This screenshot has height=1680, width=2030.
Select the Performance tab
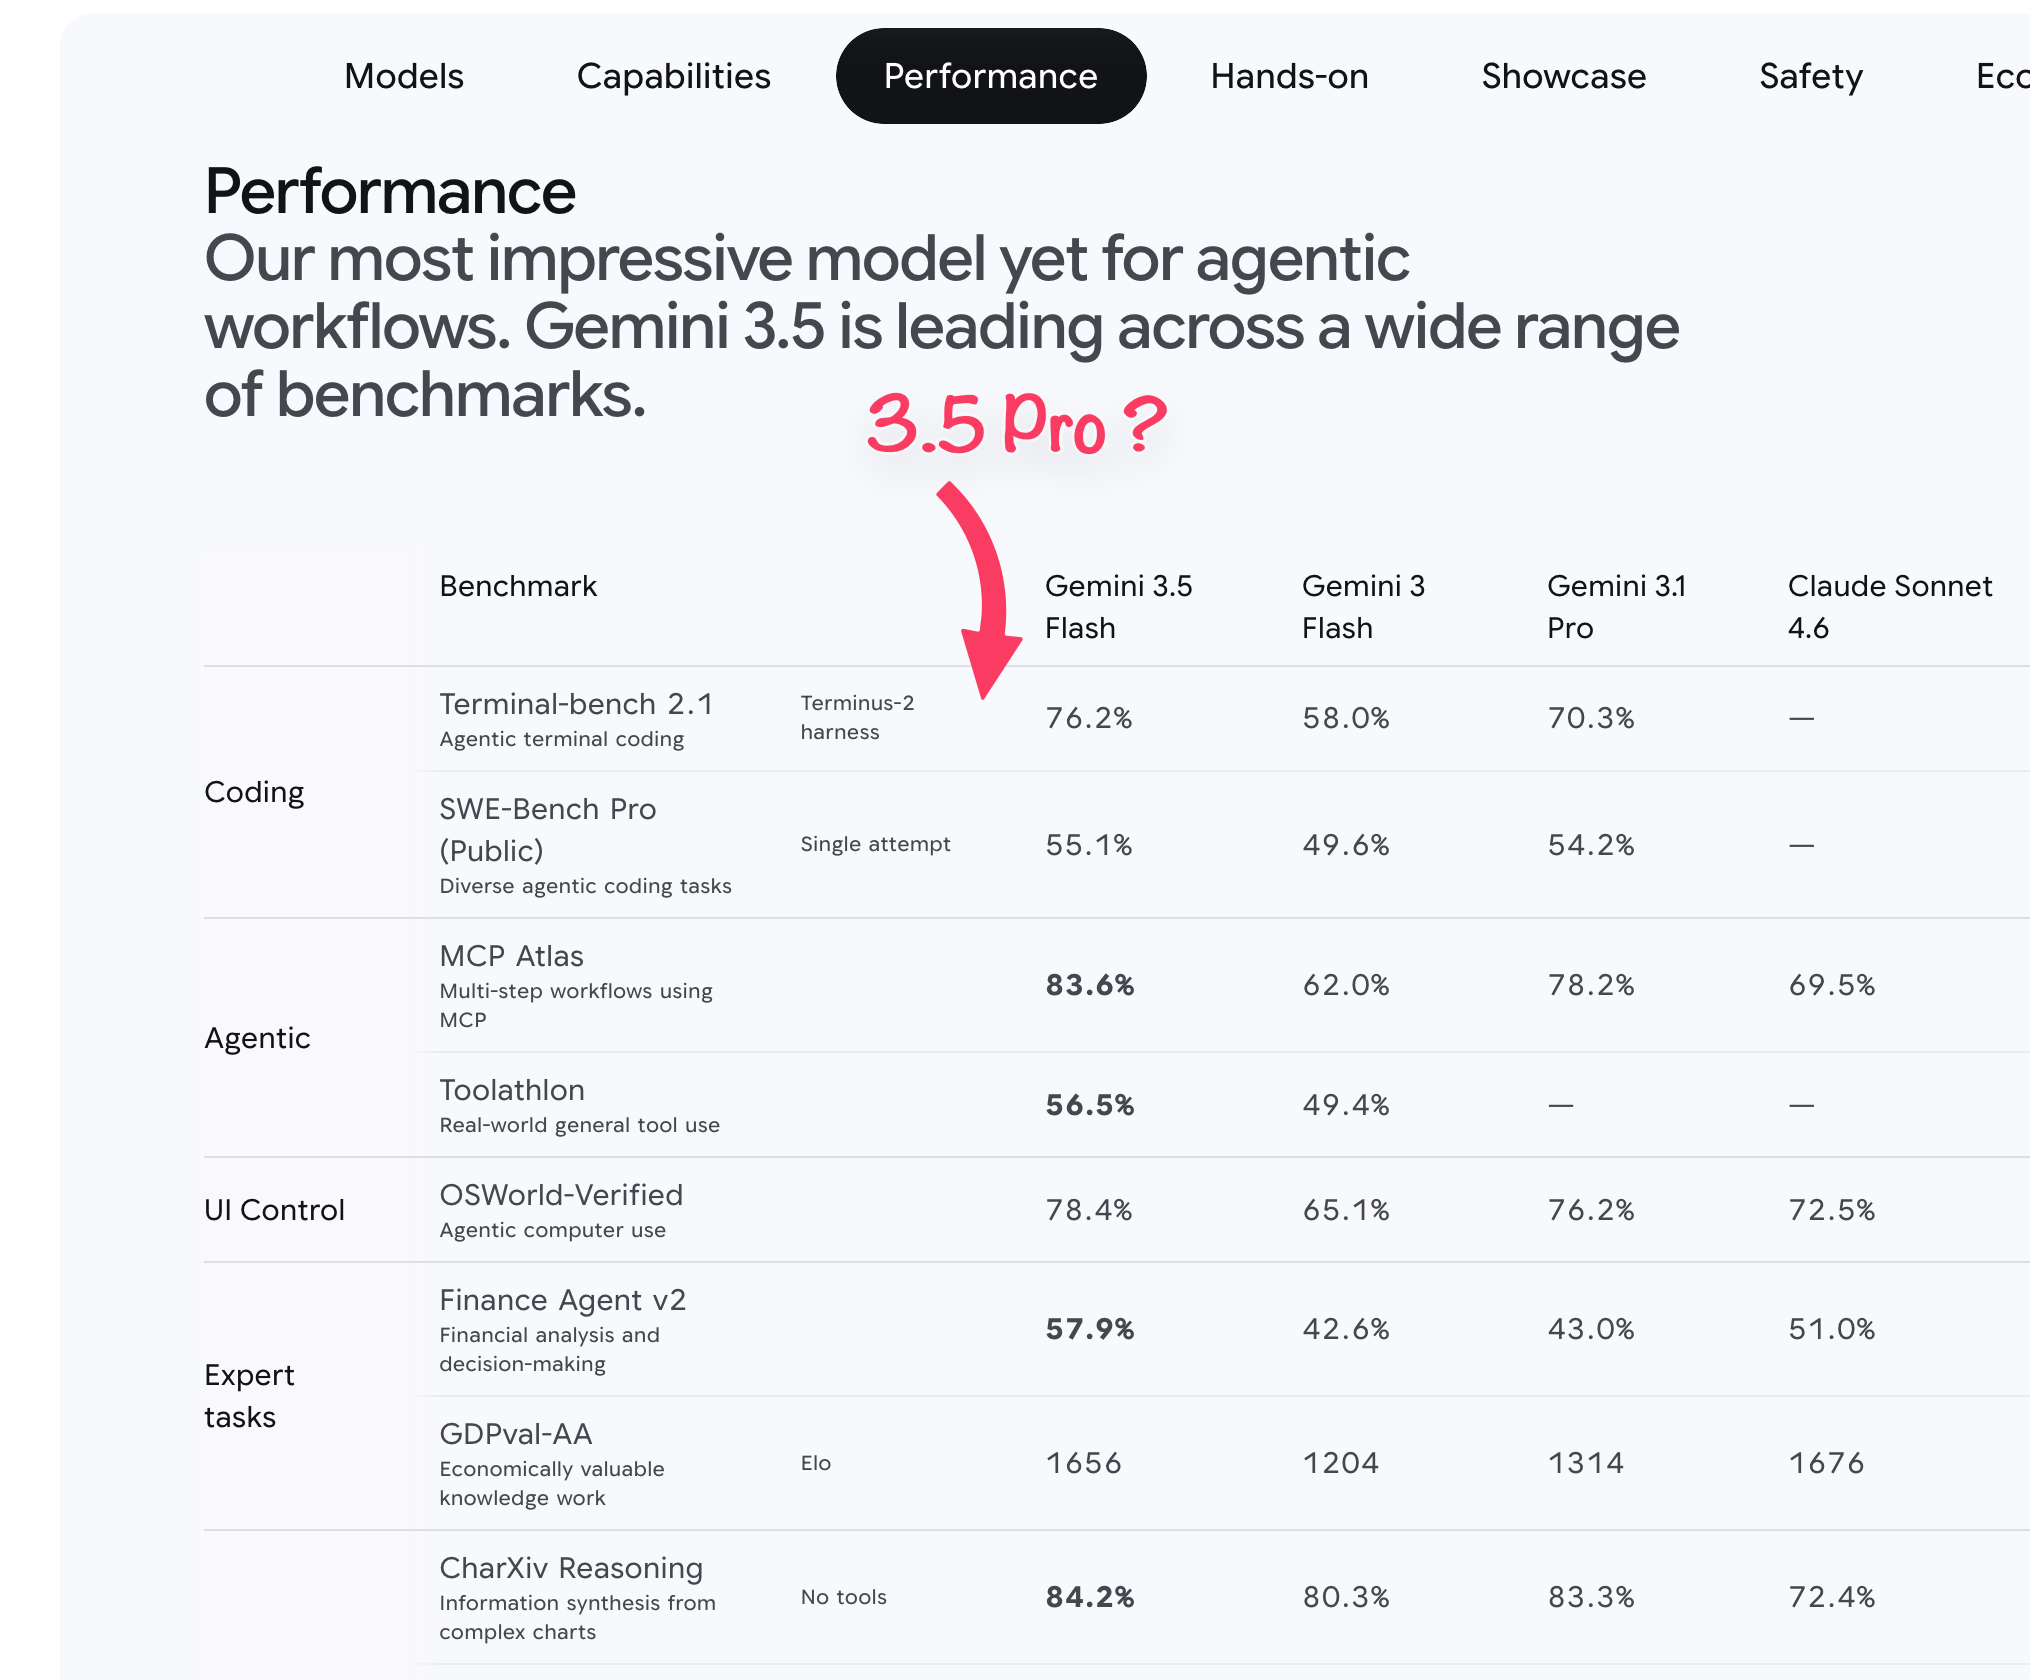990,76
